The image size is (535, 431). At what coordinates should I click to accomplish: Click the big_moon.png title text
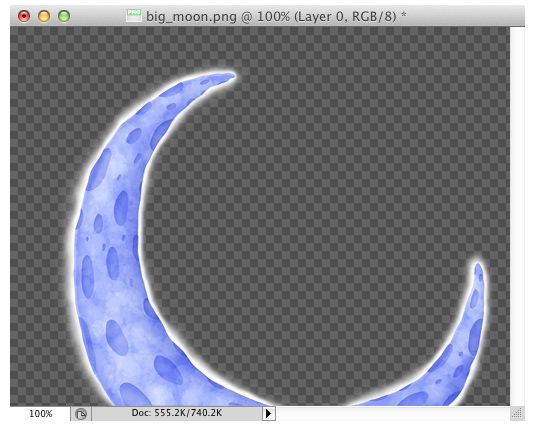tap(191, 16)
